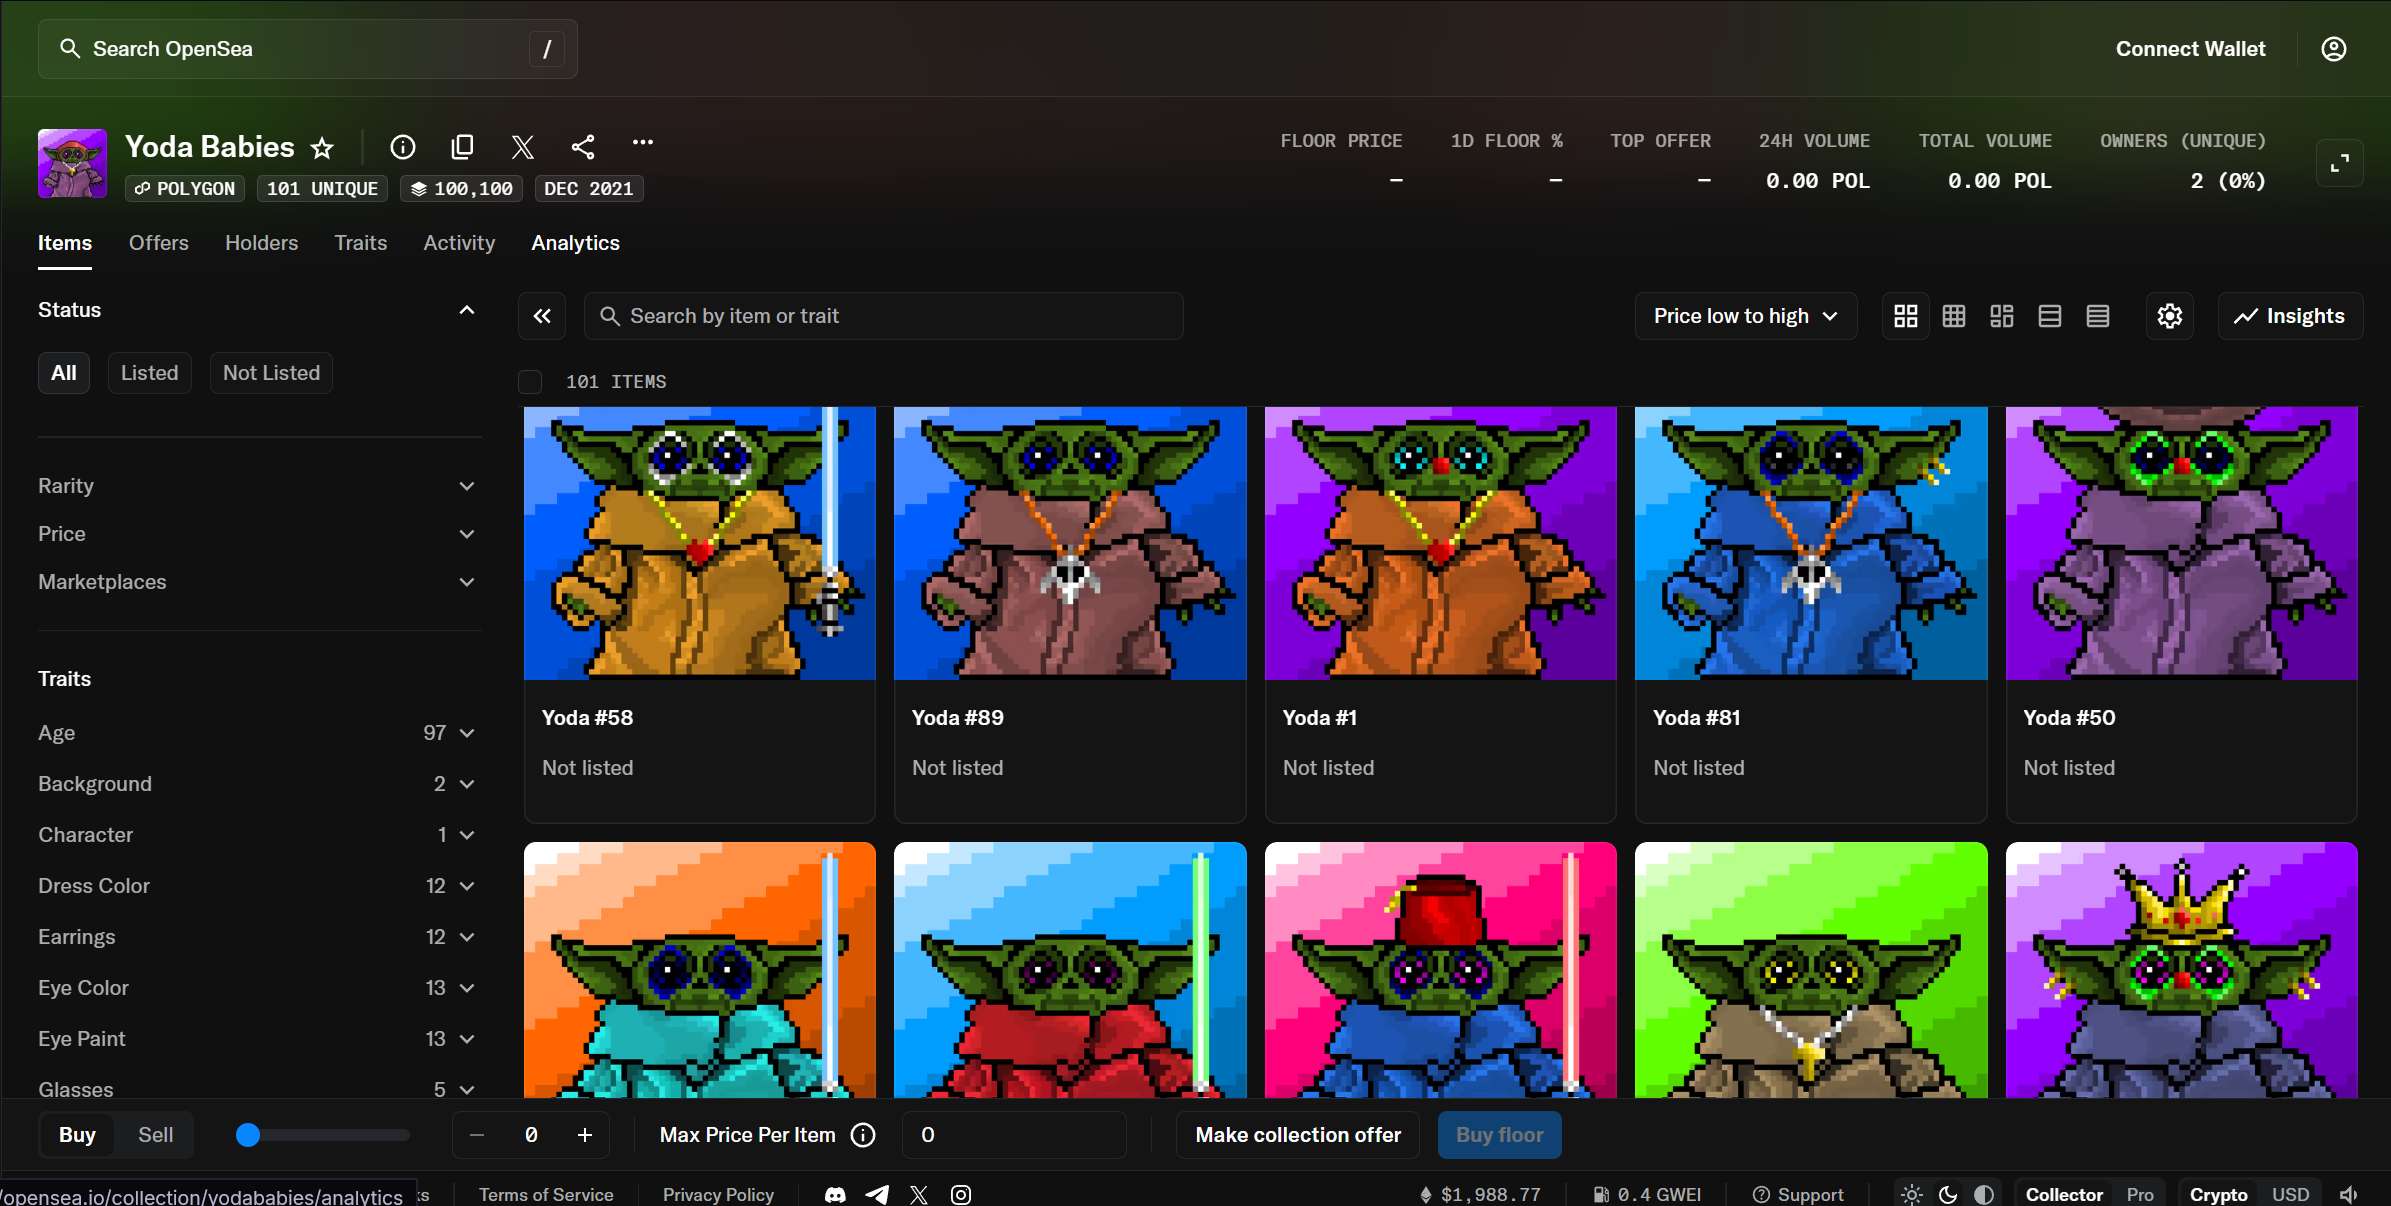
Task: Click Make collection offer button
Action: click(1297, 1135)
